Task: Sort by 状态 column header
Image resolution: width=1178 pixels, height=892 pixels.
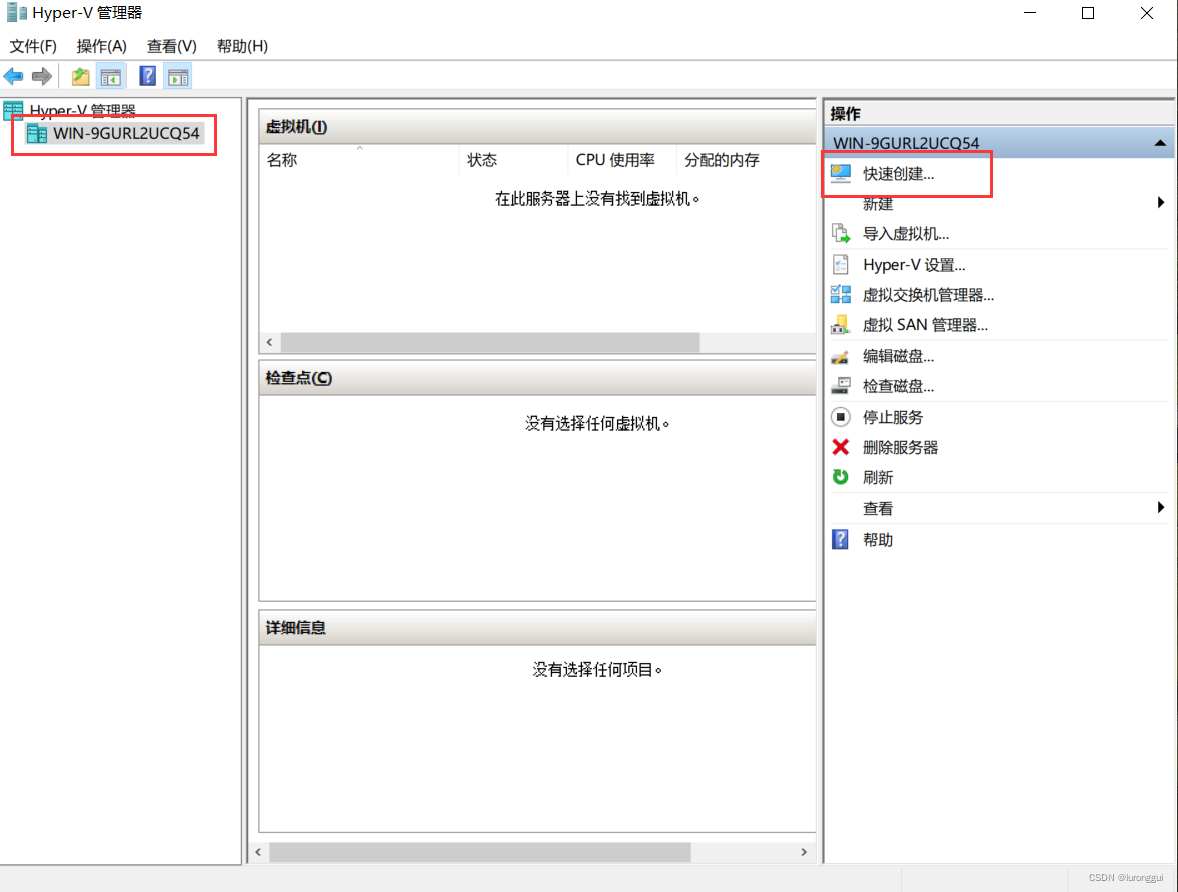Action: 513,160
